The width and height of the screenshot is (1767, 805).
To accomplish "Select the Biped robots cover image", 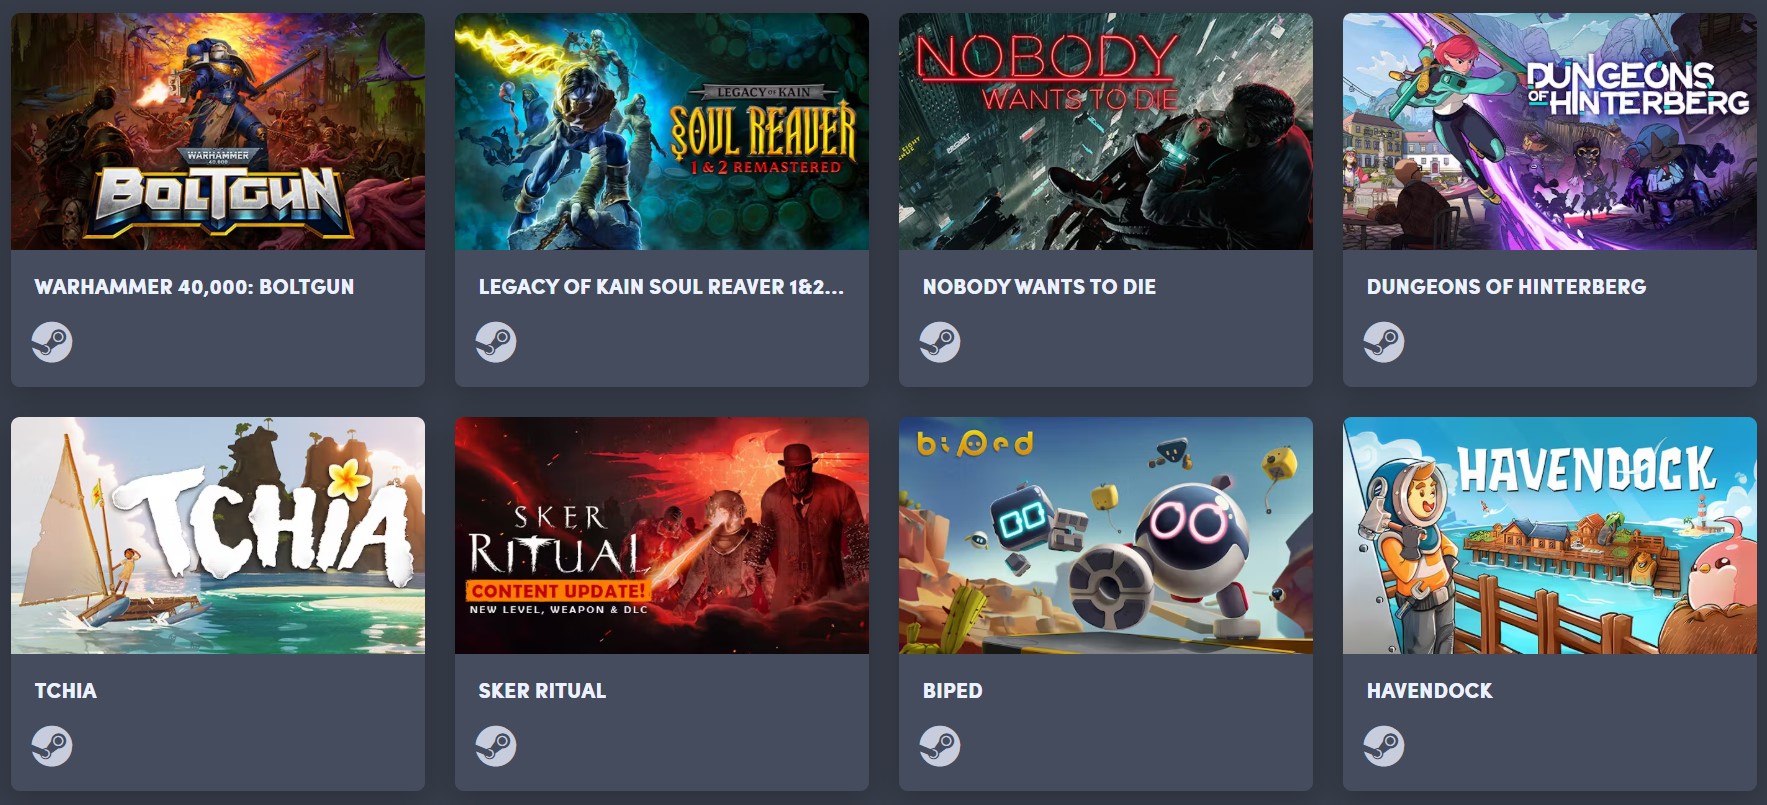I will coord(1106,535).
